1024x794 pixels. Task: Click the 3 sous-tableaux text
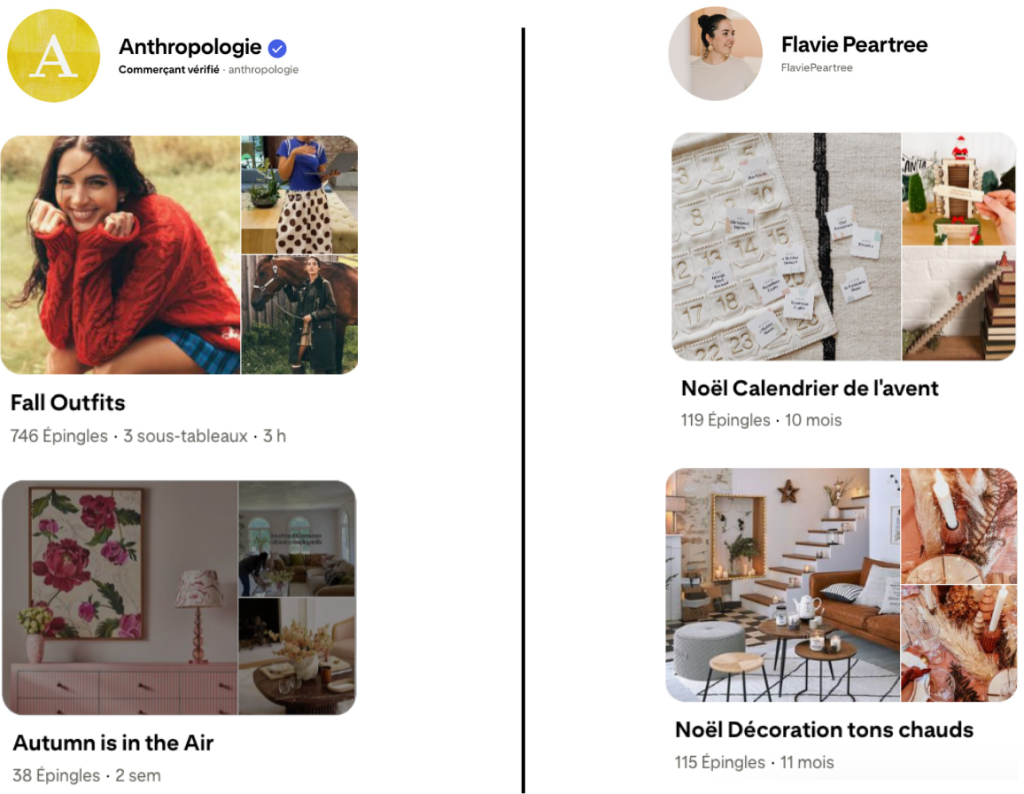pyautogui.click(x=185, y=436)
